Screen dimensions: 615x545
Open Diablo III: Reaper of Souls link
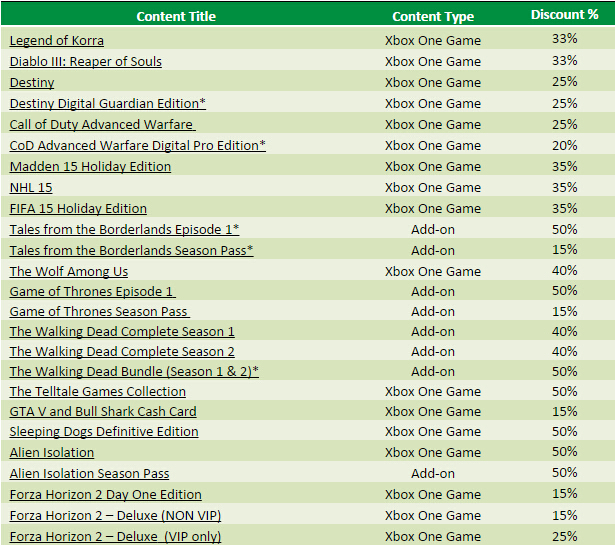pos(86,62)
